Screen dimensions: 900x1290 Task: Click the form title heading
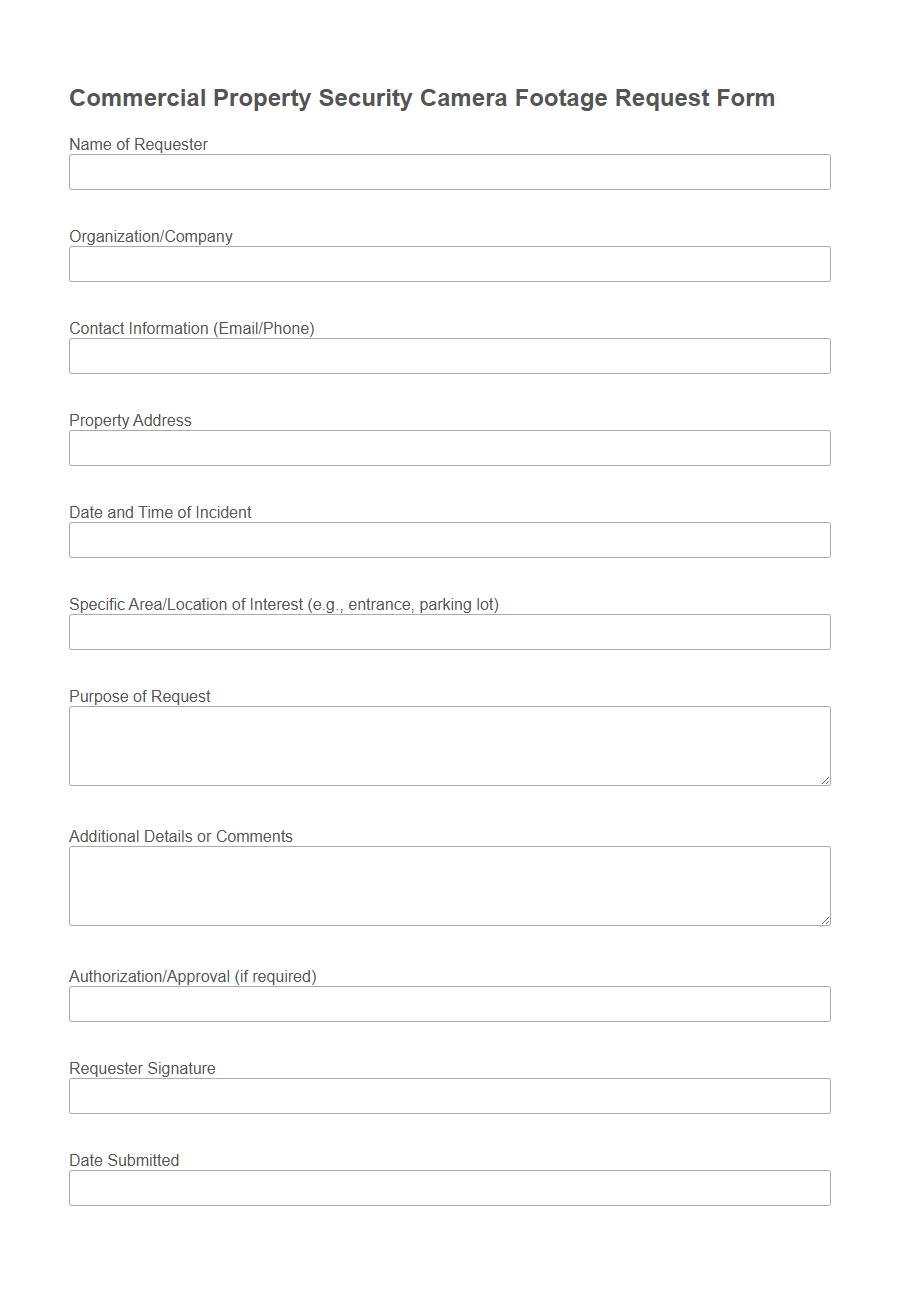422,97
